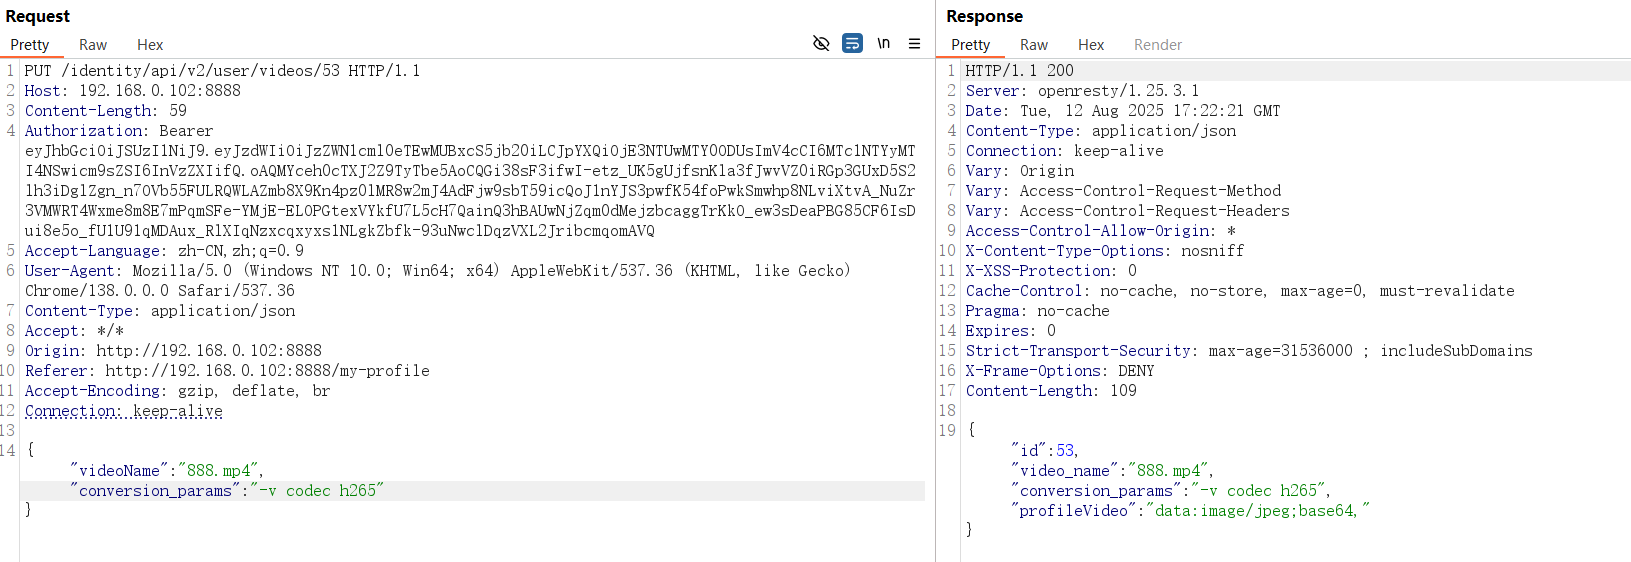Screen dimensions: 1631x562
Task: Toggle the word wrap icon in Request
Action: [852, 44]
